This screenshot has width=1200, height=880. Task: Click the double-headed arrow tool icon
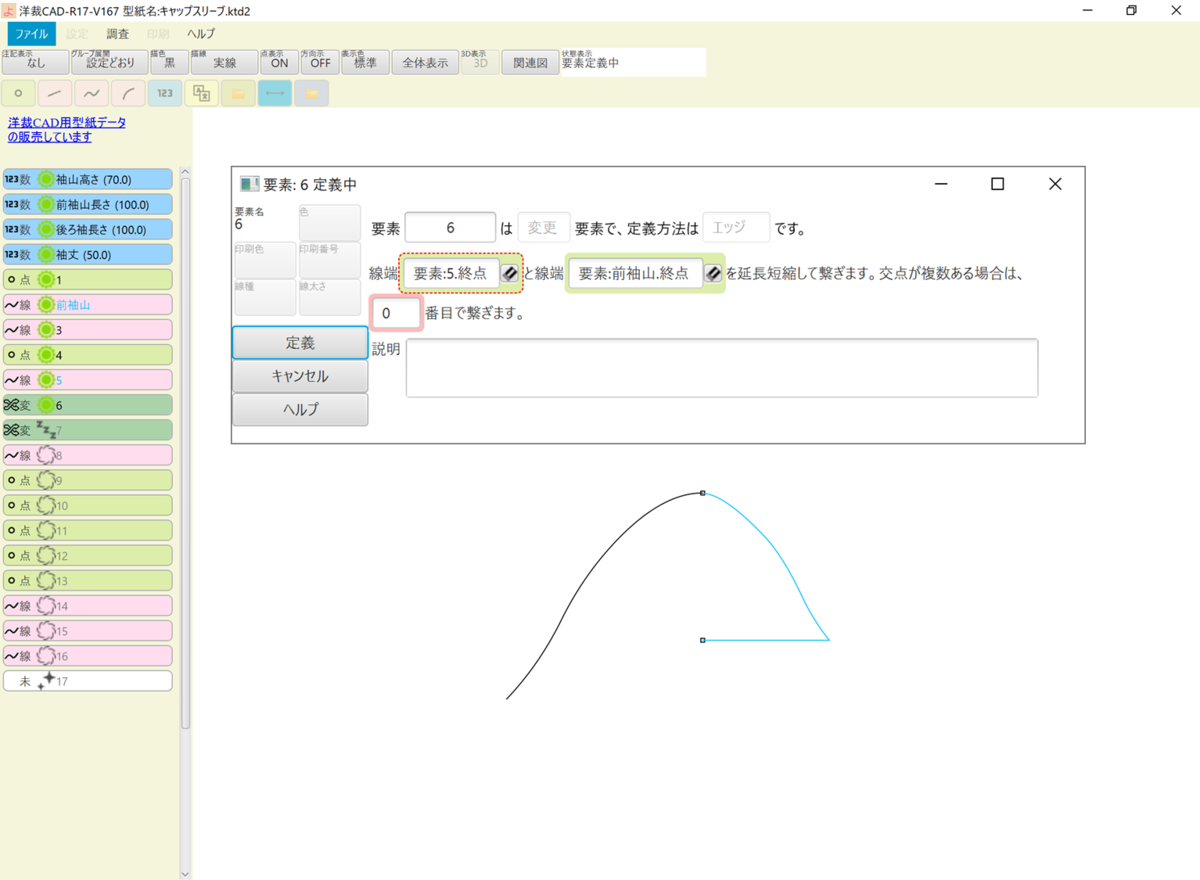click(x=274, y=92)
